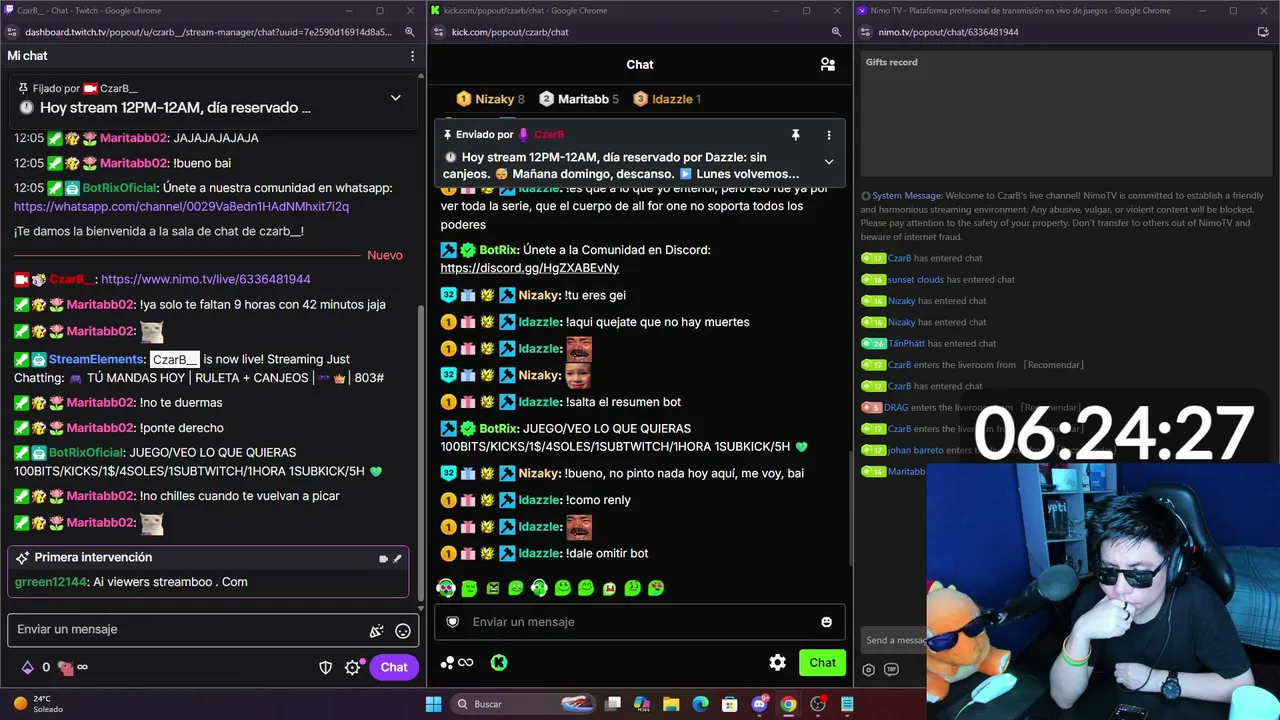This screenshot has width=1280, height=720.
Task: Open Kick chat user list icon
Action: click(828, 65)
